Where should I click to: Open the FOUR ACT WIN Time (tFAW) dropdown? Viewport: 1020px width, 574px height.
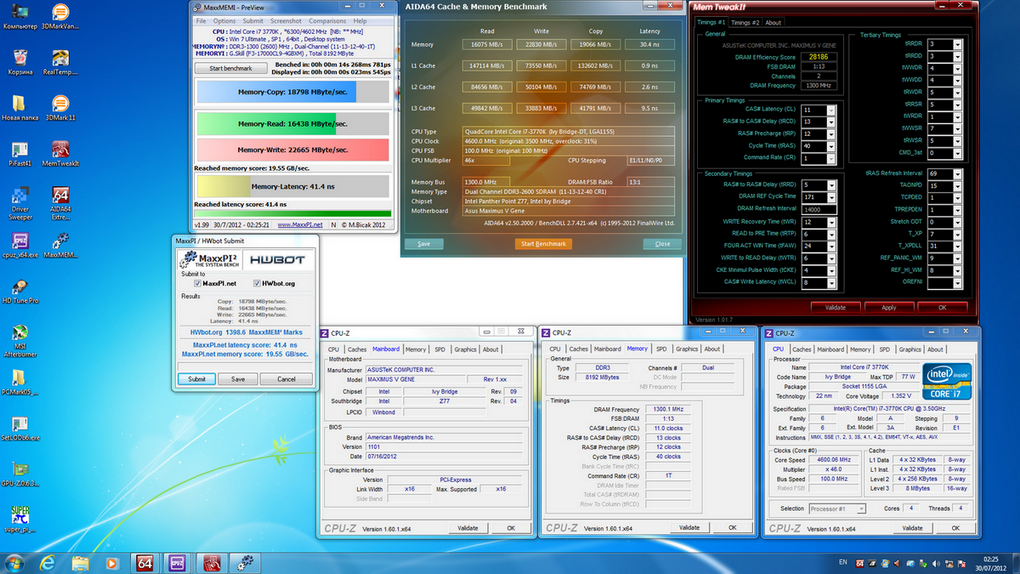pyautogui.click(x=831, y=246)
